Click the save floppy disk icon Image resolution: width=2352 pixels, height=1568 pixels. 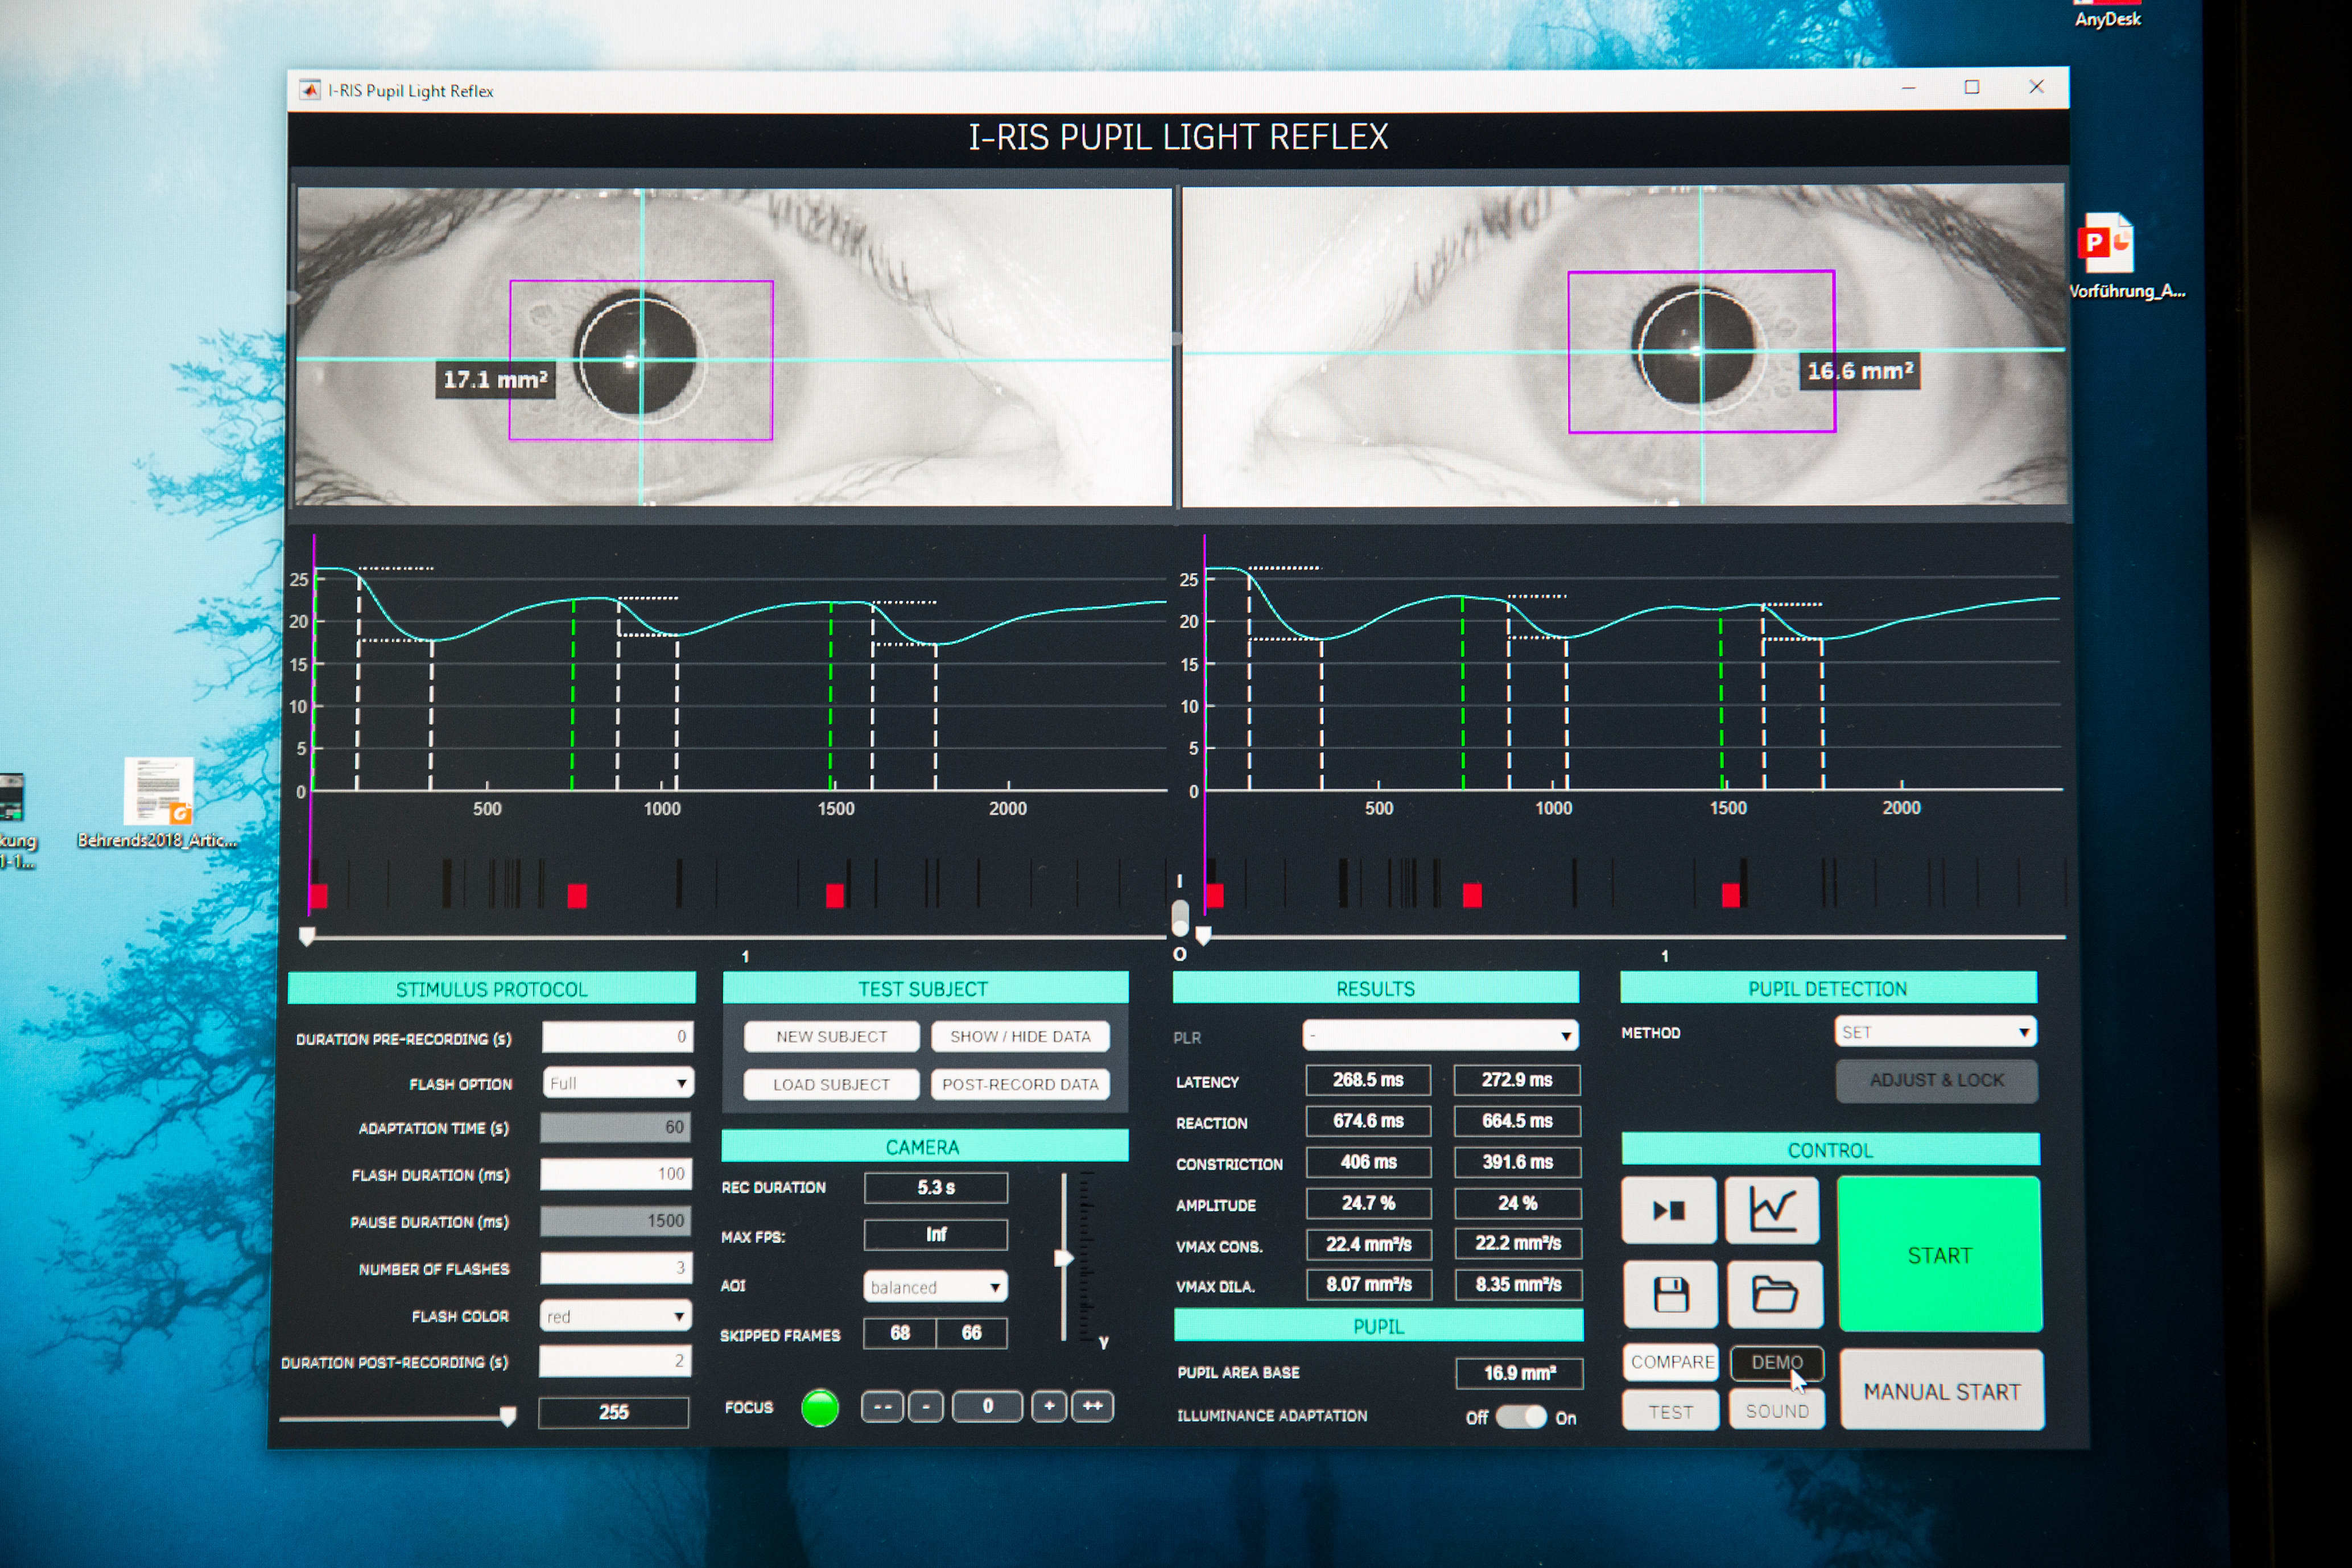coord(1670,1294)
